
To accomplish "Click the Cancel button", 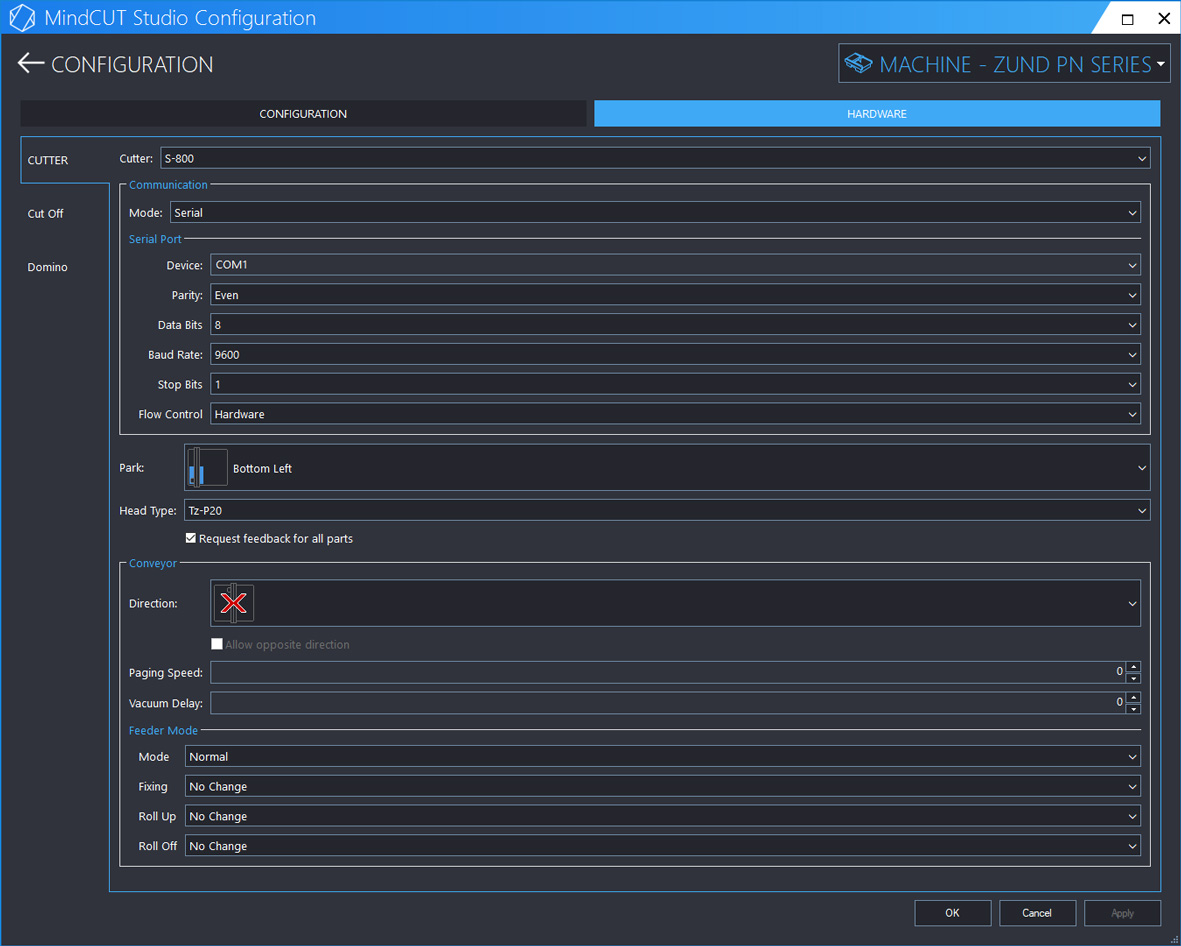I will 1037,913.
